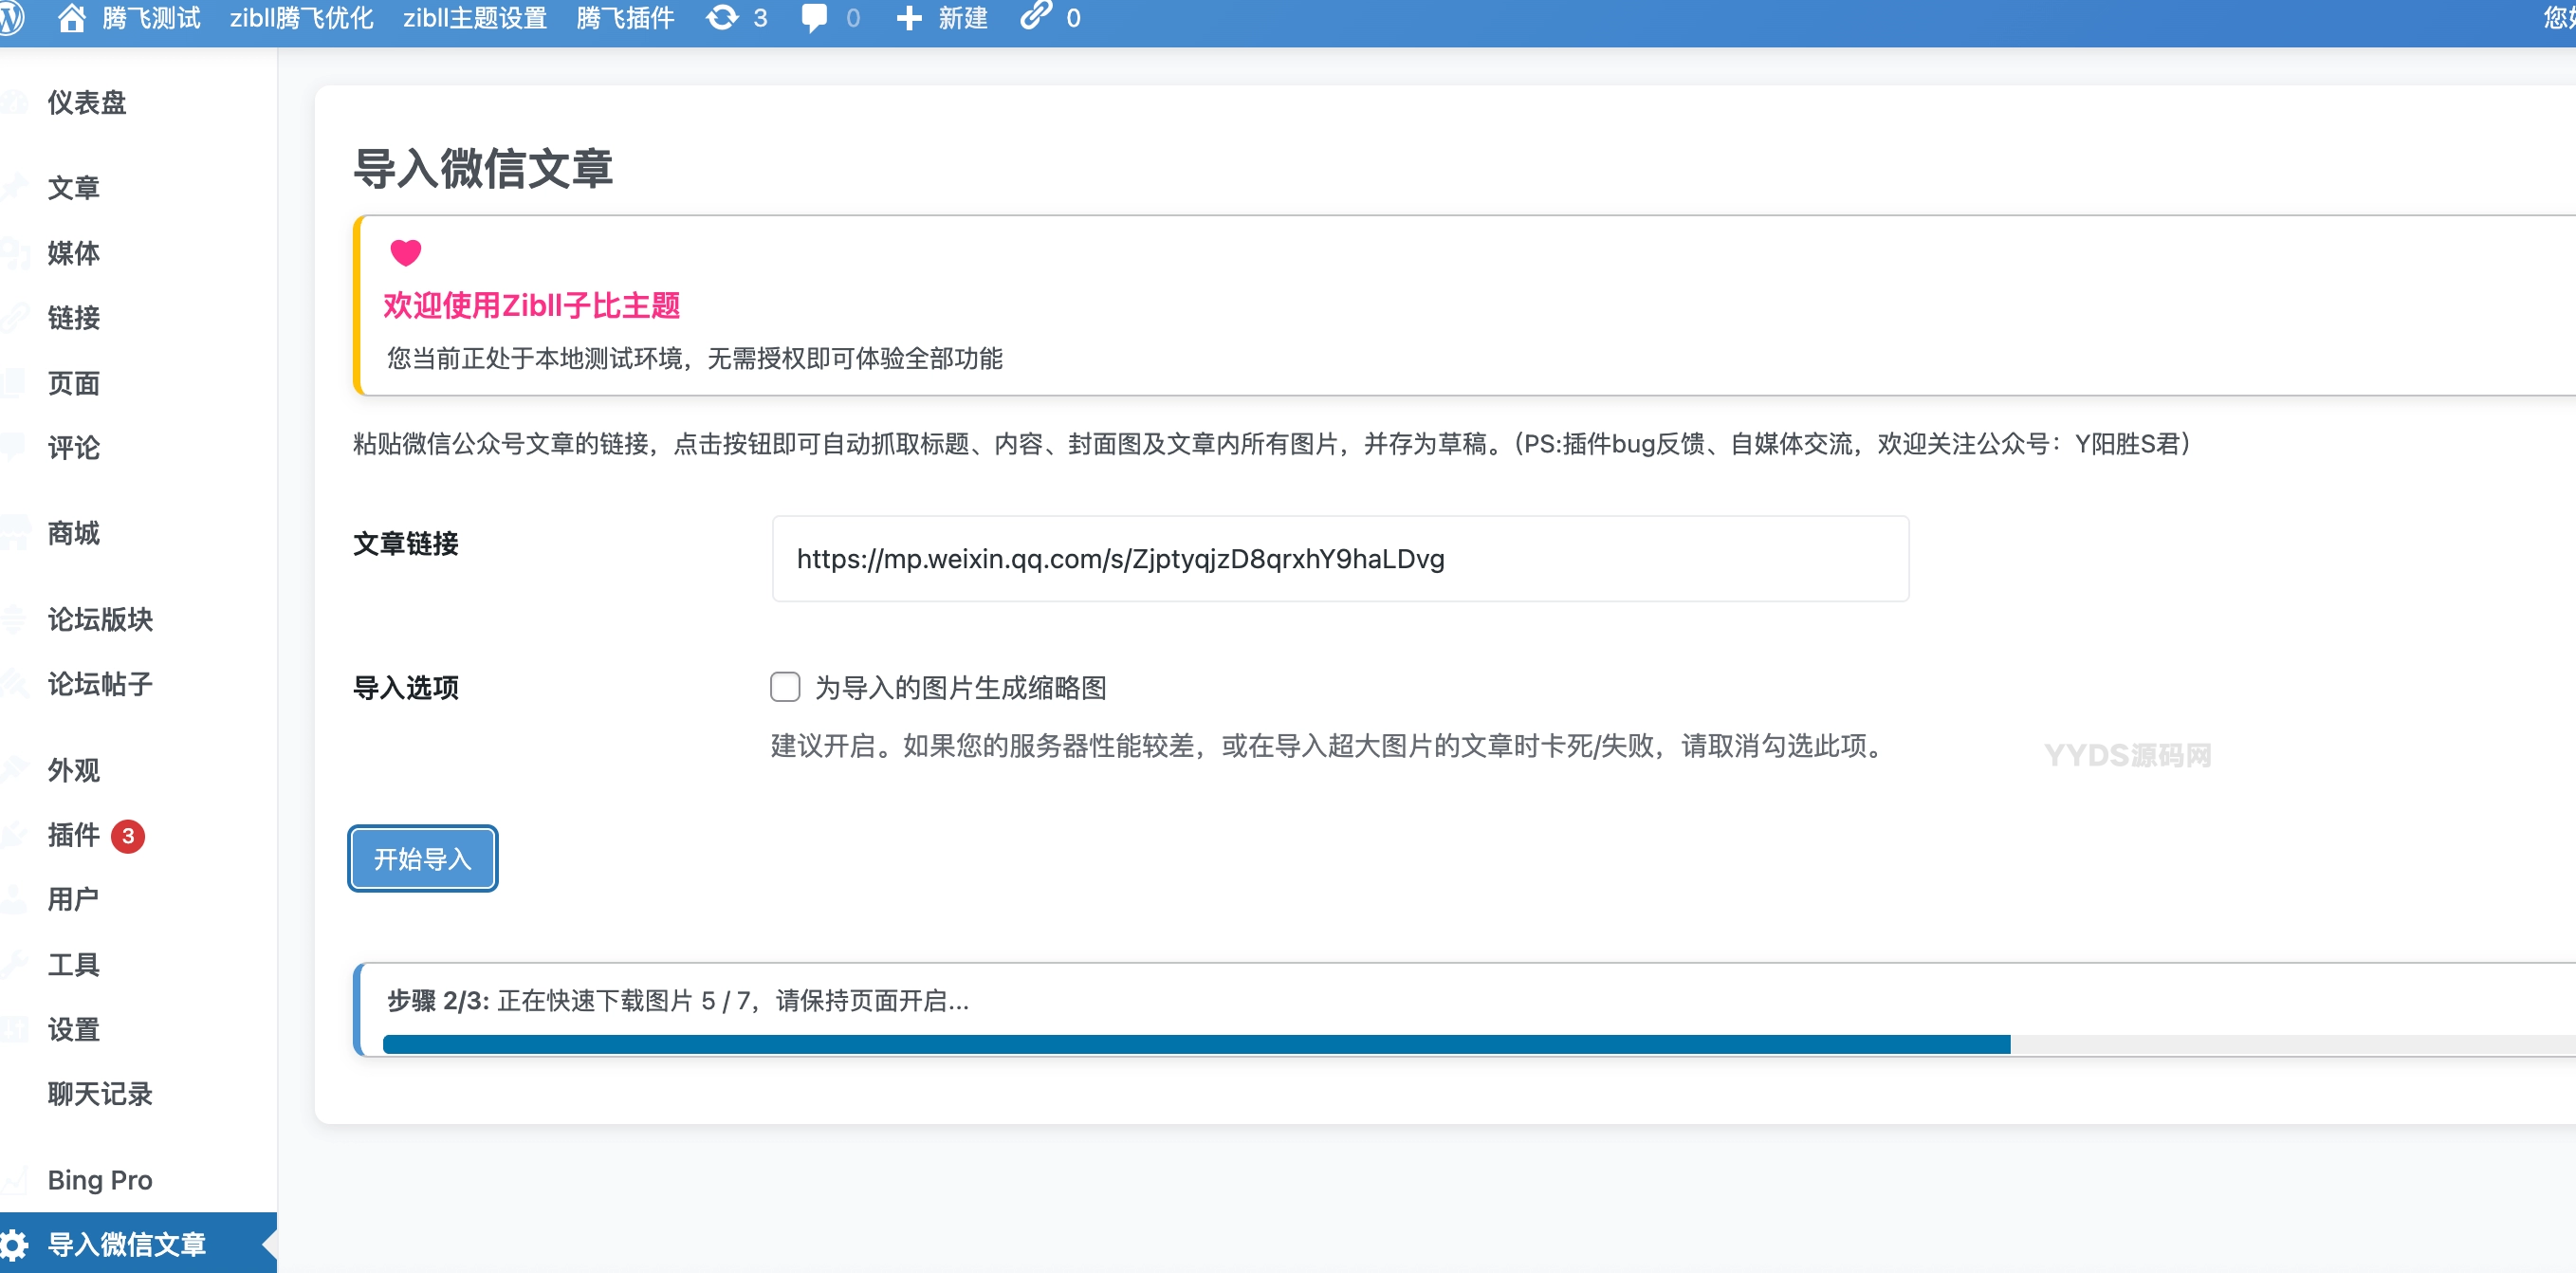This screenshot has width=2576, height=1273.
Task: Click inside the 文章链接 URL field
Action: click(x=1340, y=559)
